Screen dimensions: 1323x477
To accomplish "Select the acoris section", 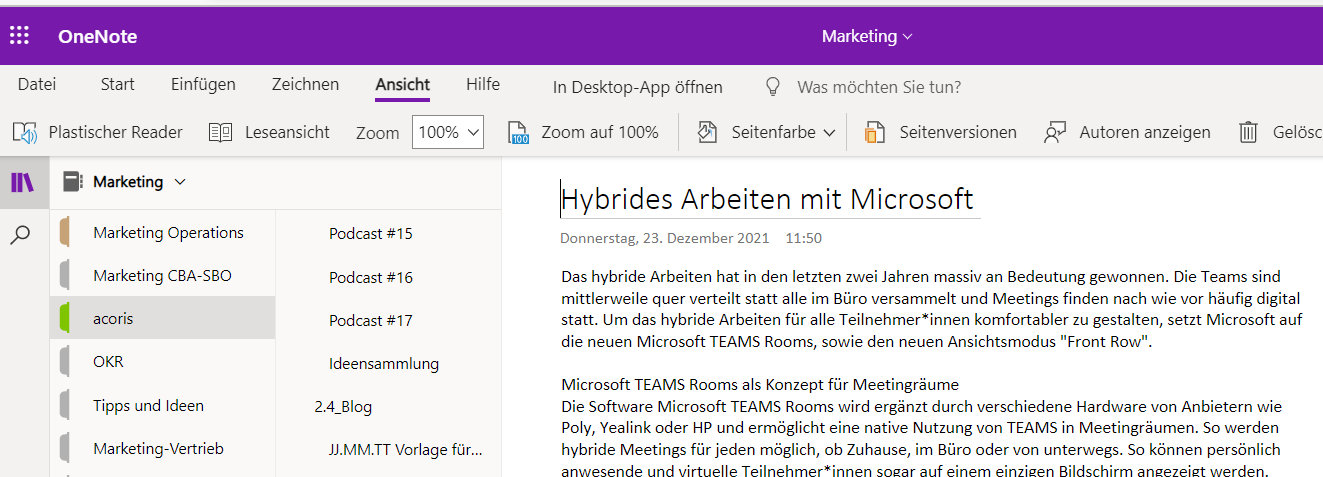I will (x=162, y=318).
